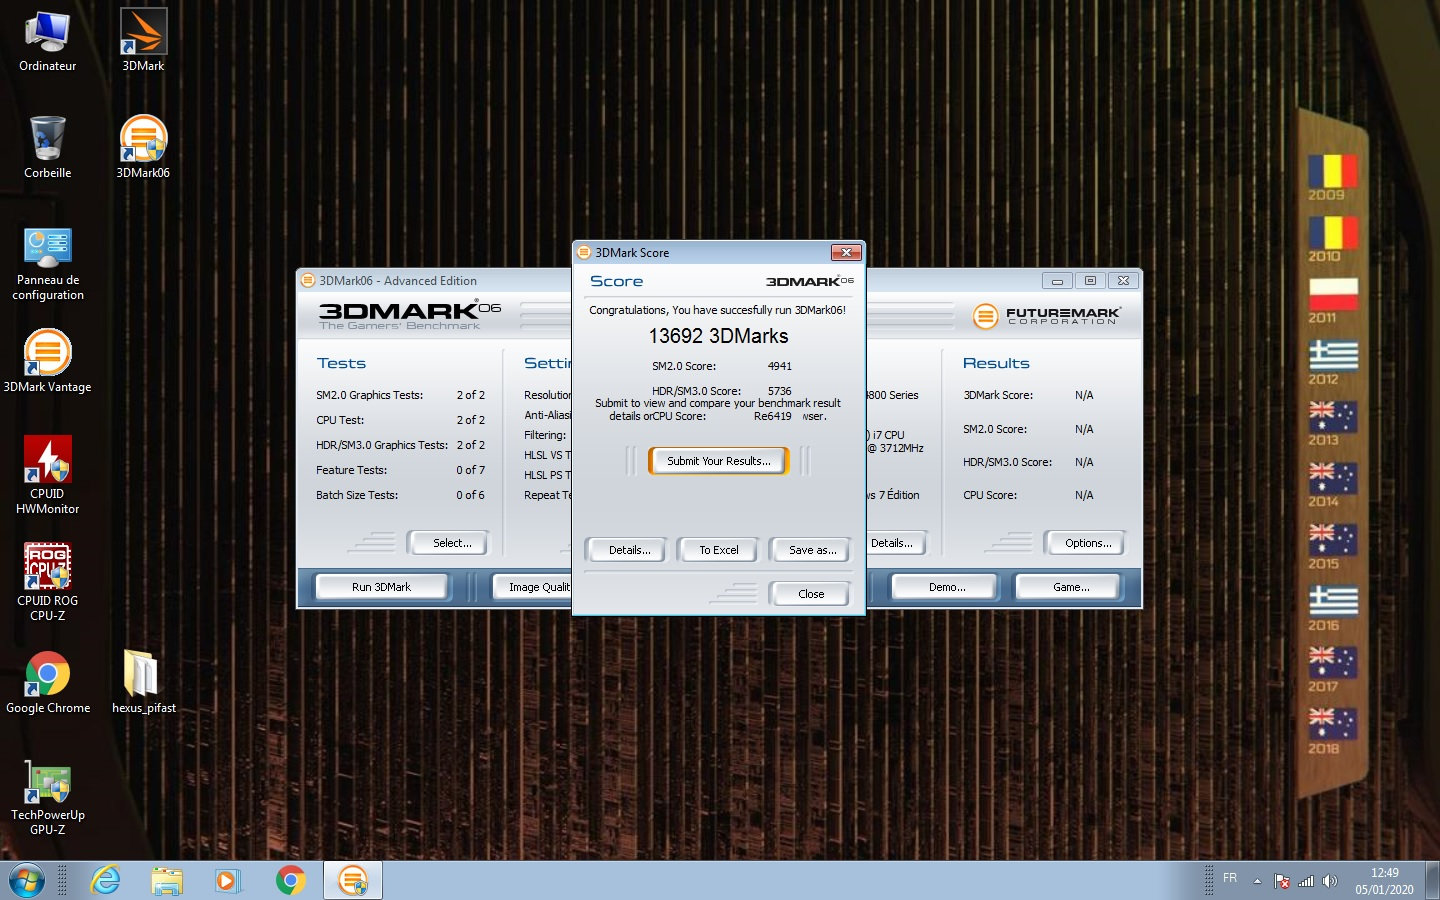Click the 'Batch Size Tests:' label
Screen dimensions: 1440x900
(357, 495)
